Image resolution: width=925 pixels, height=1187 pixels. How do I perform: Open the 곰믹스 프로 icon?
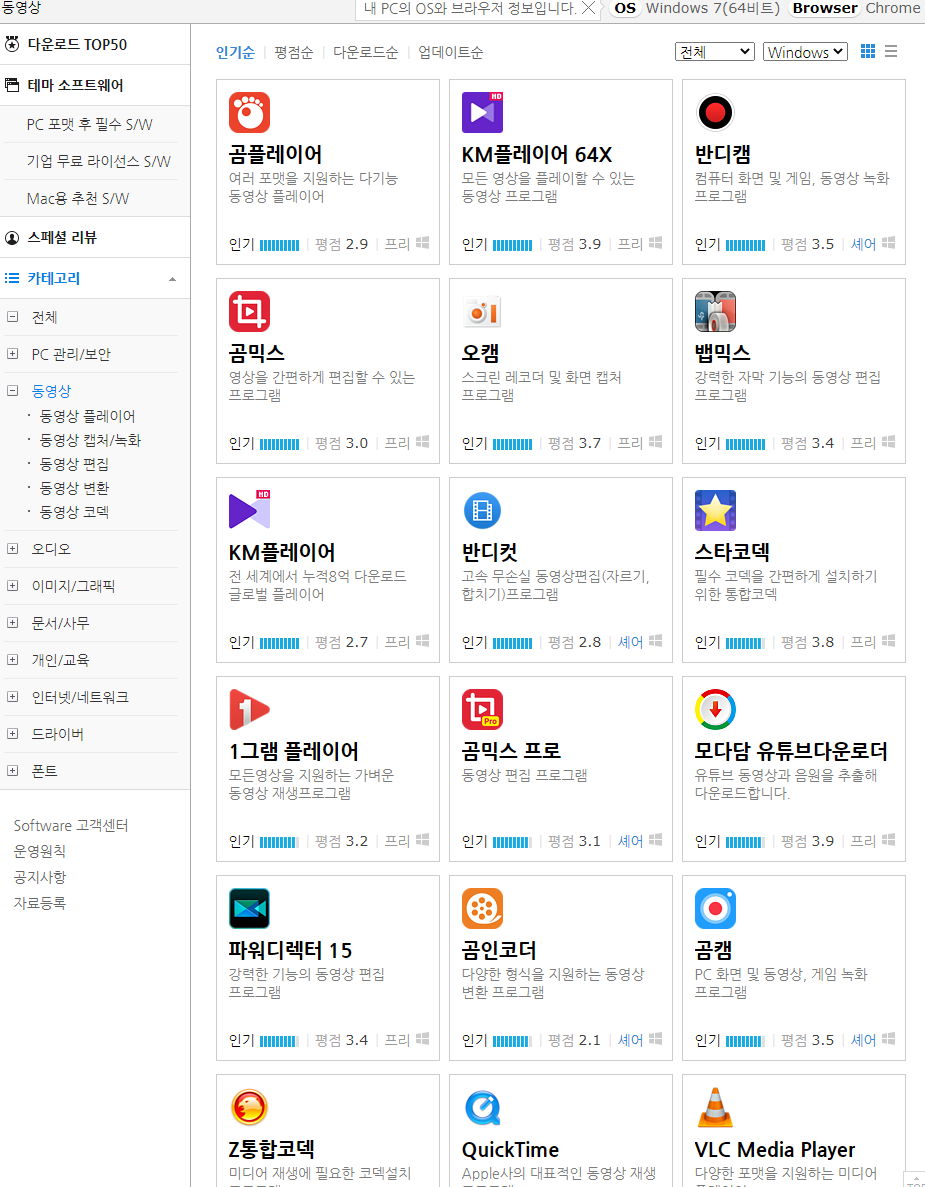point(482,709)
